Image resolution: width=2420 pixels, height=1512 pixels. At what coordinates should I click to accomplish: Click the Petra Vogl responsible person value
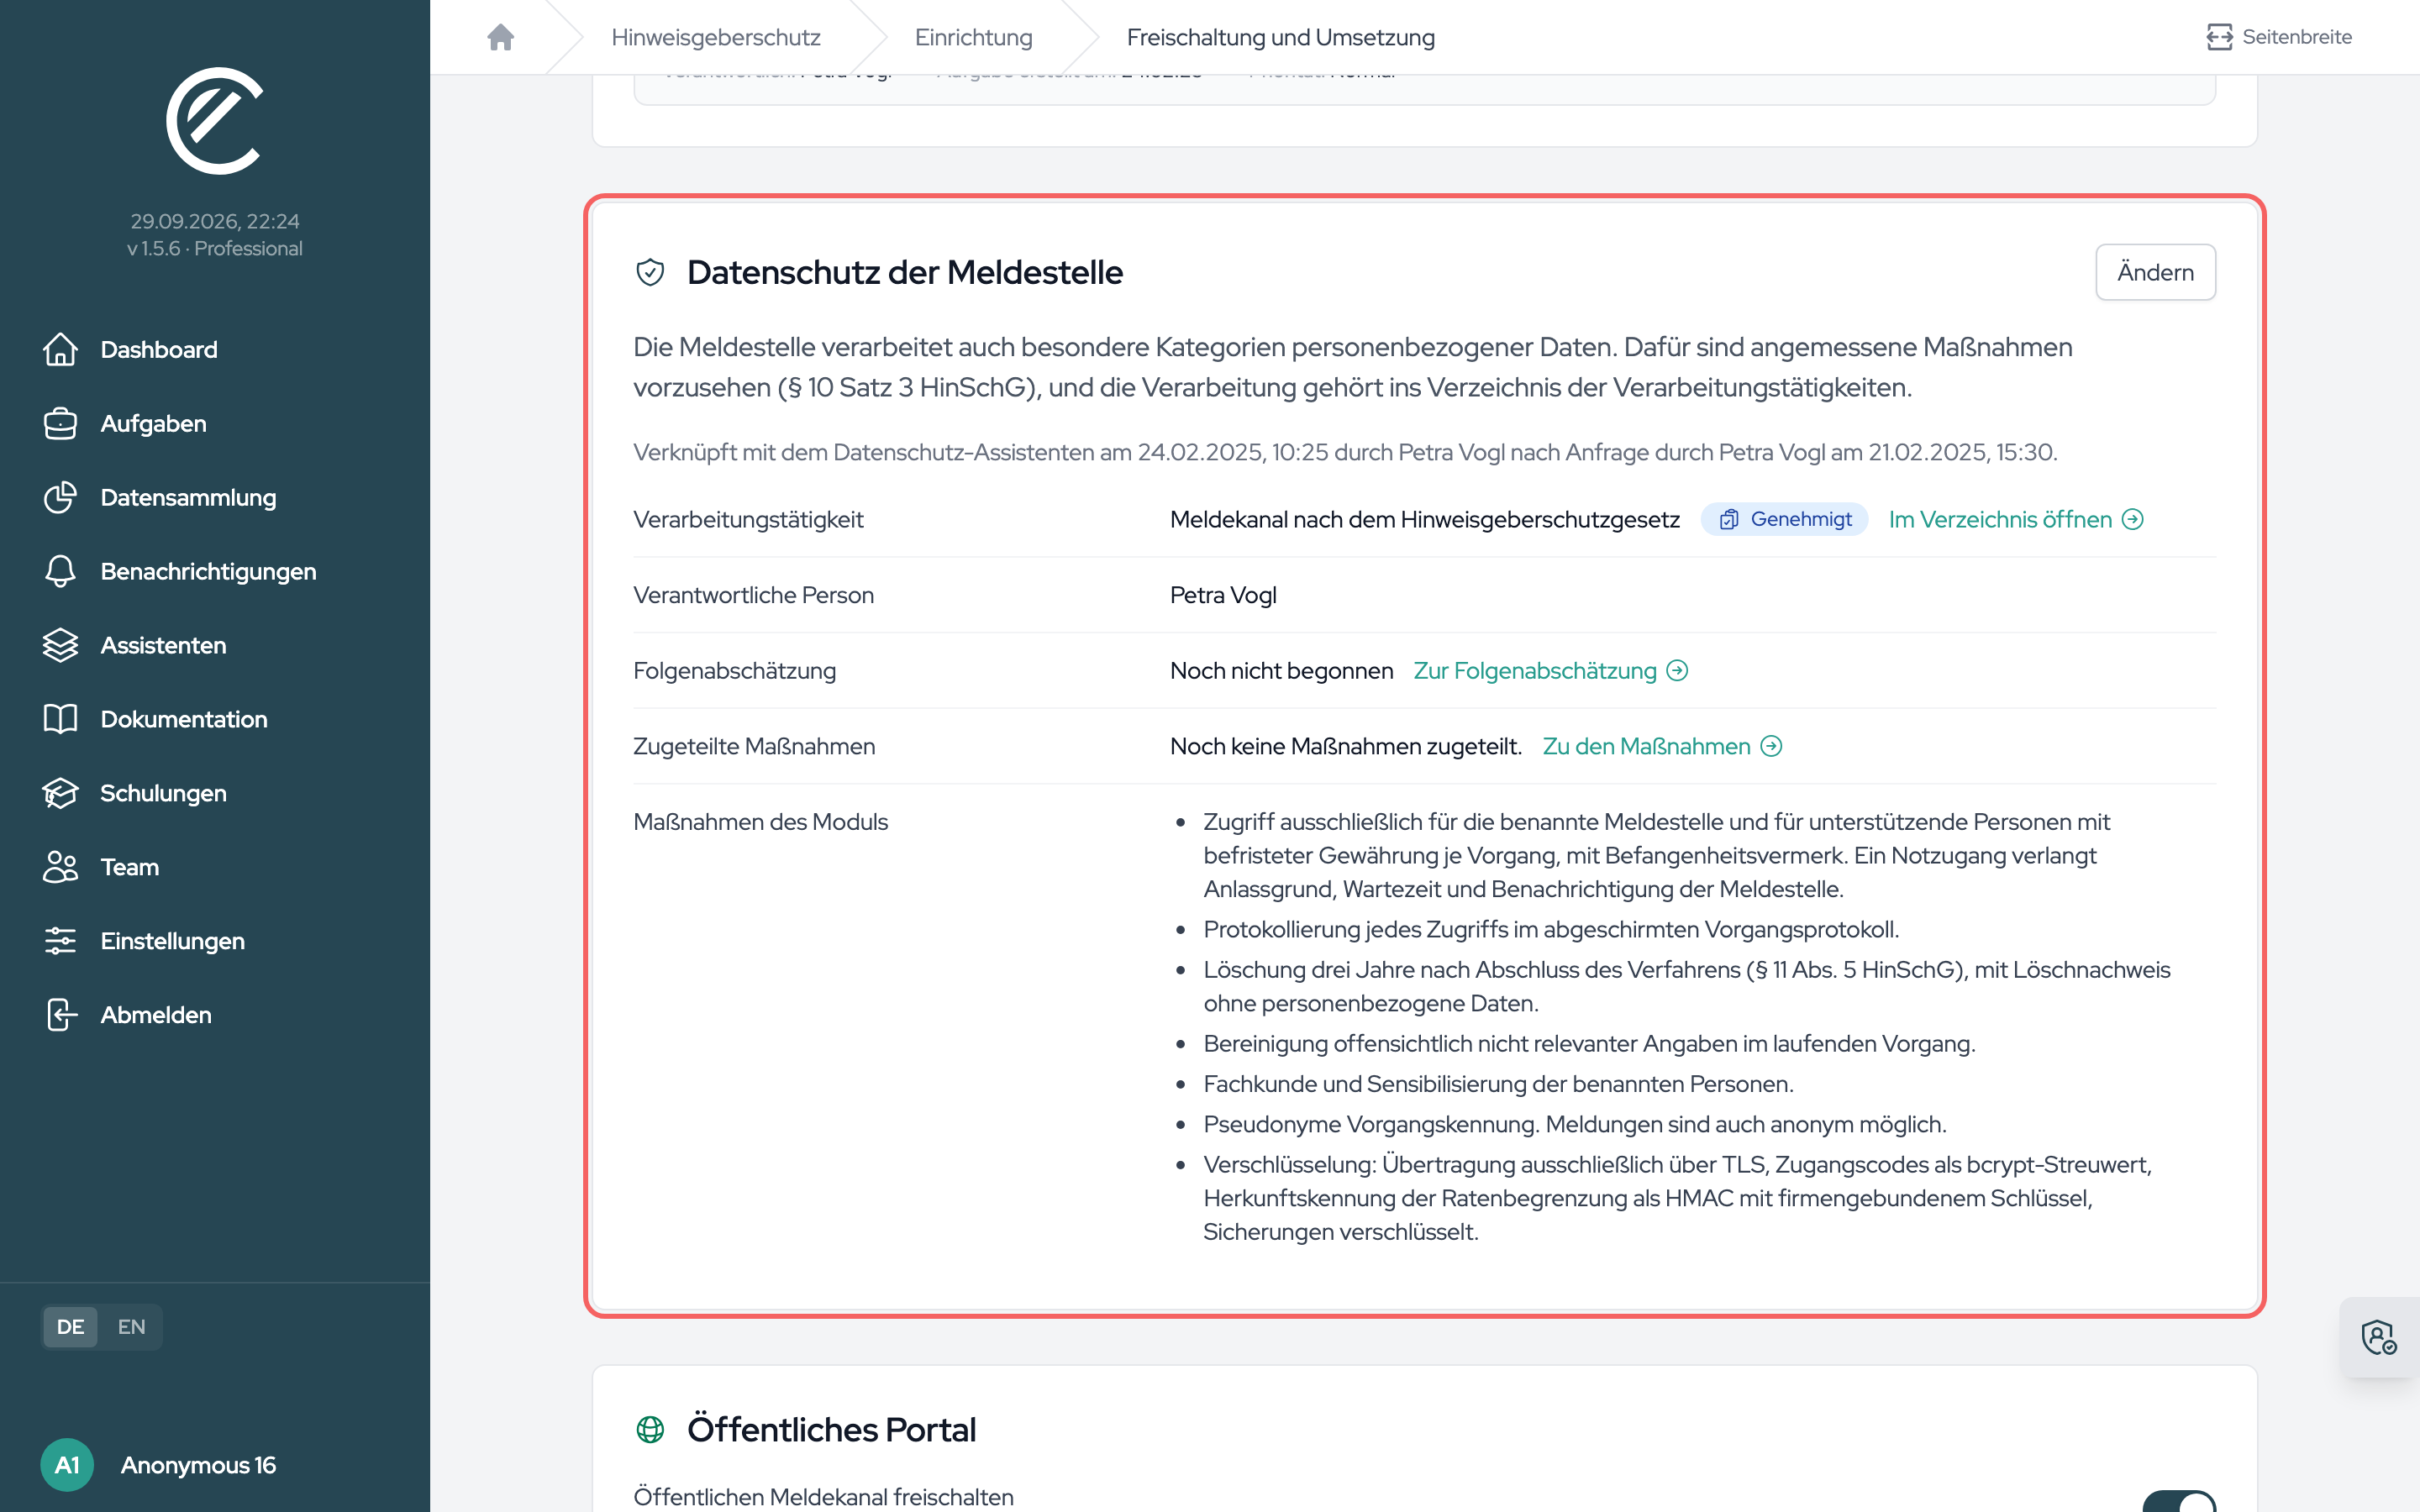pyautogui.click(x=1223, y=595)
